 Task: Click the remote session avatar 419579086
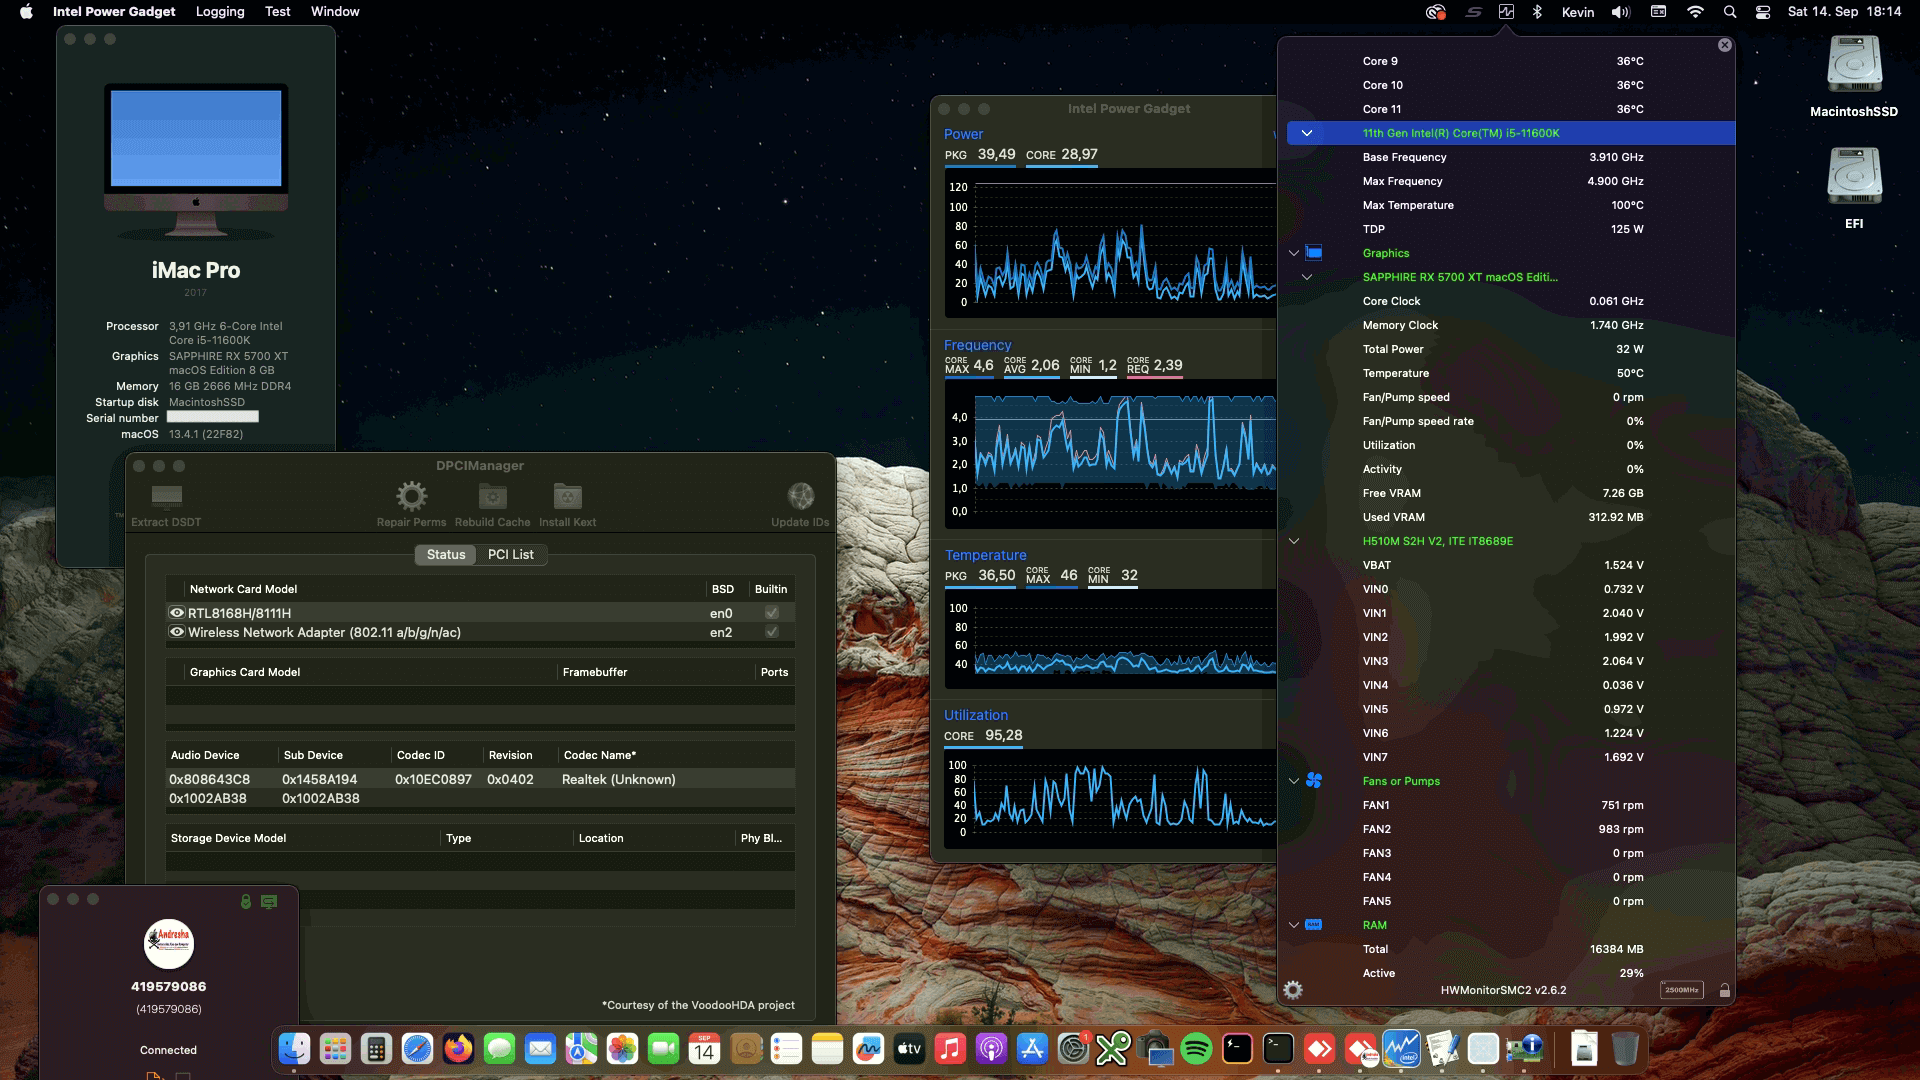point(169,943)
